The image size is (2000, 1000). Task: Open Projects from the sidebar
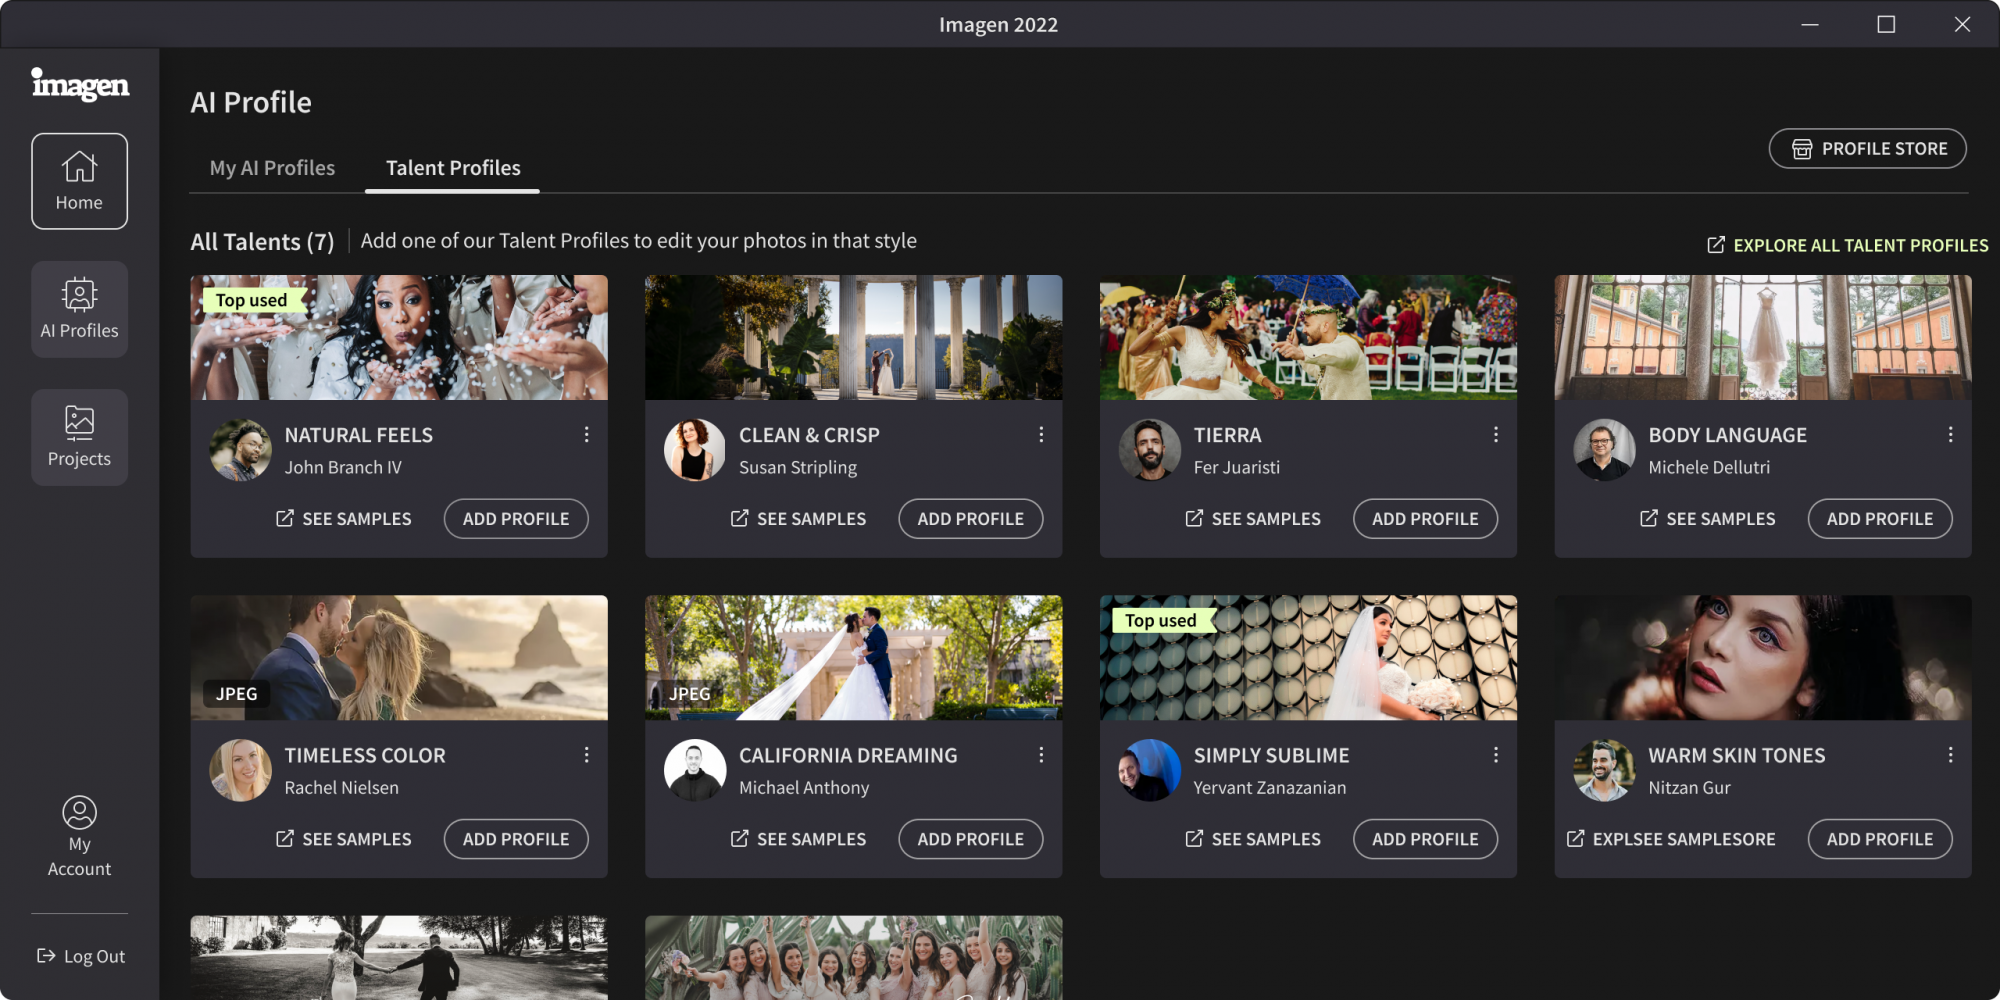tap(79, 437)
